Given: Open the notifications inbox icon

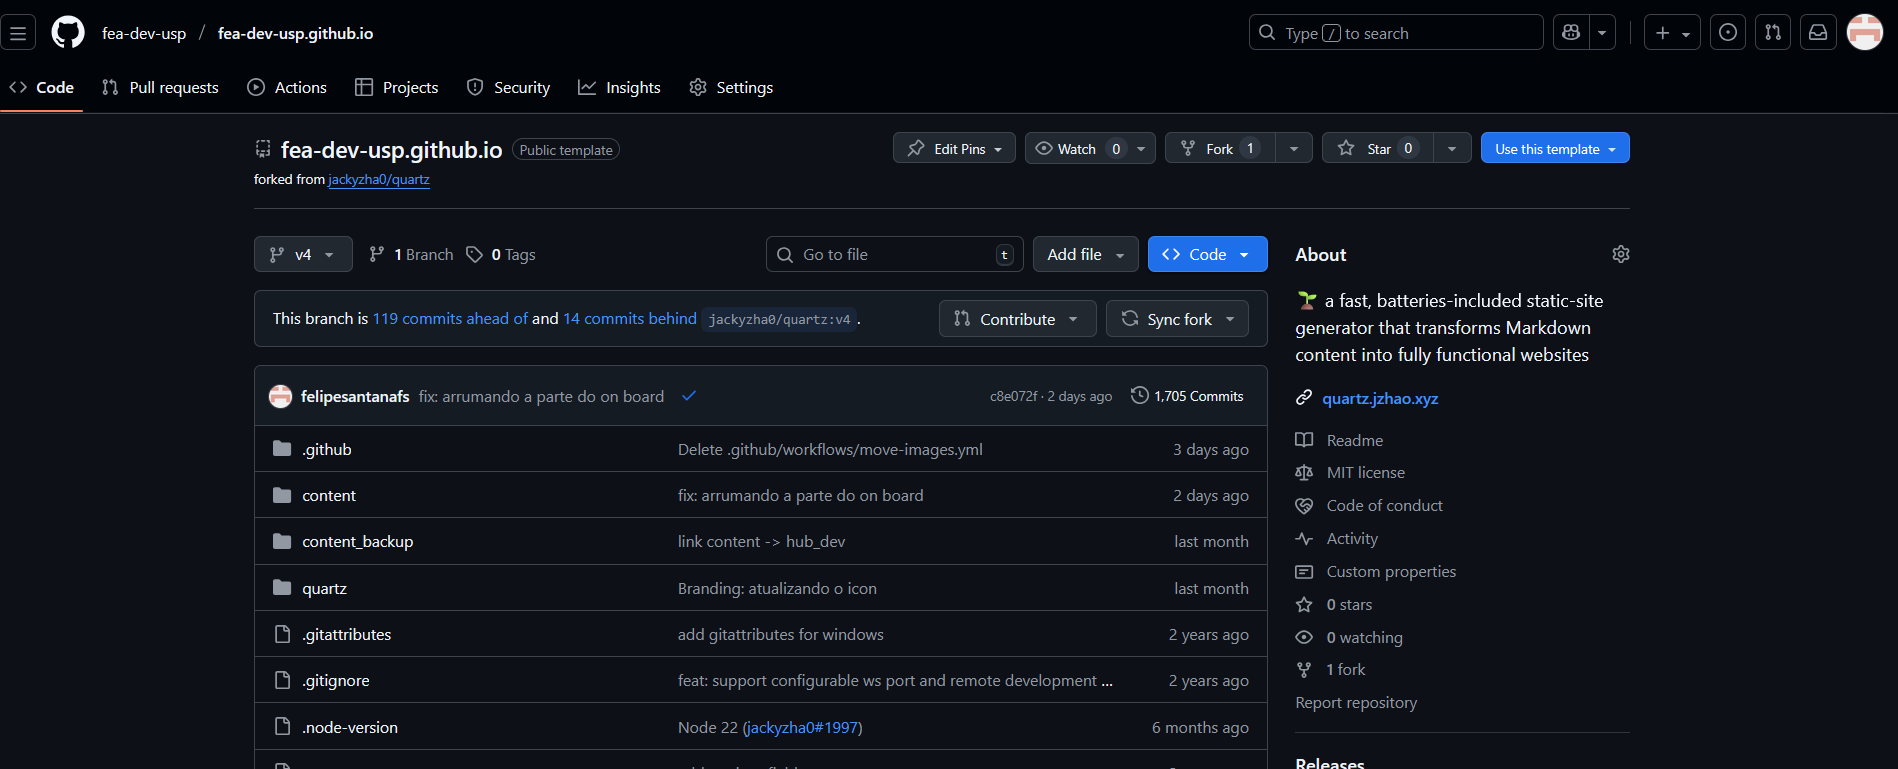Looking at the screenshot, I should point(1818,33).
